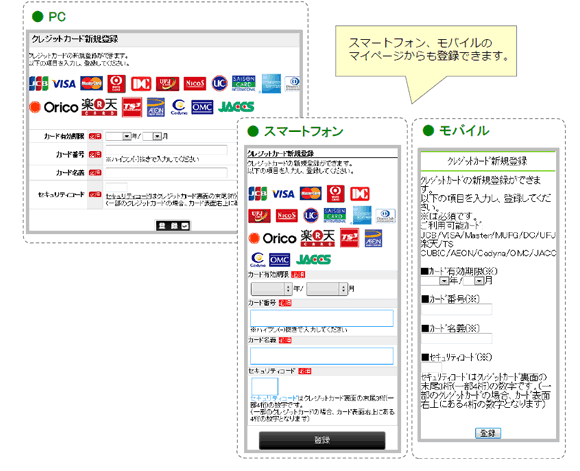The image size is (580, 471).
Task: Click the JCB logo in the smartphone panel
Action: (x=258, y=194)
